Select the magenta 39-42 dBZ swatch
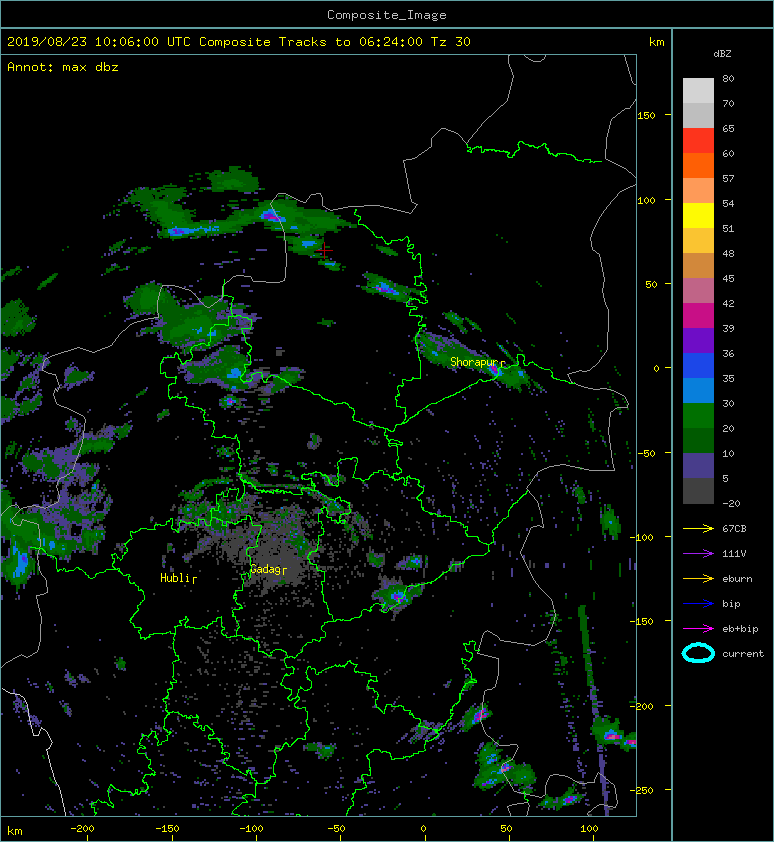The image size is (774, 842). pyautogui.click(x=698, y=315)
